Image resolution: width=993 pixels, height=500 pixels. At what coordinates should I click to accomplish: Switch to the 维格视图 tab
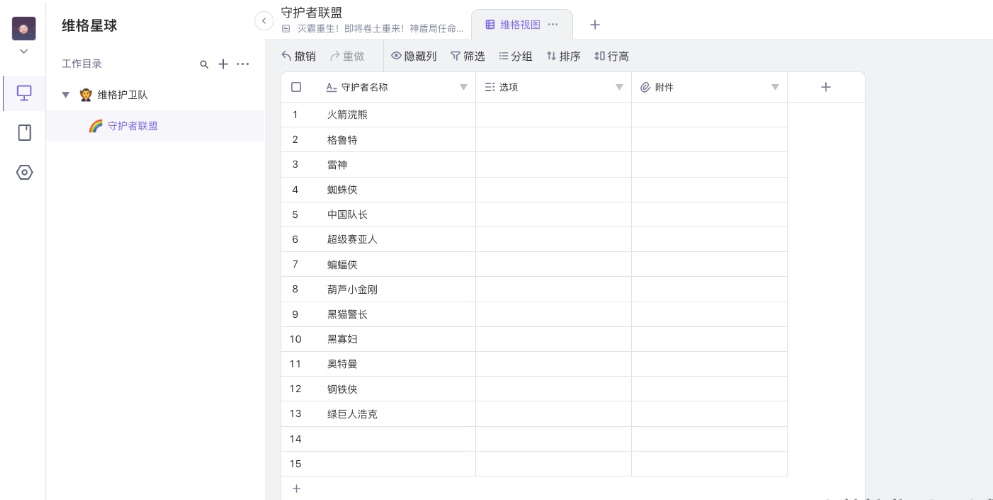tap(520, 25)
